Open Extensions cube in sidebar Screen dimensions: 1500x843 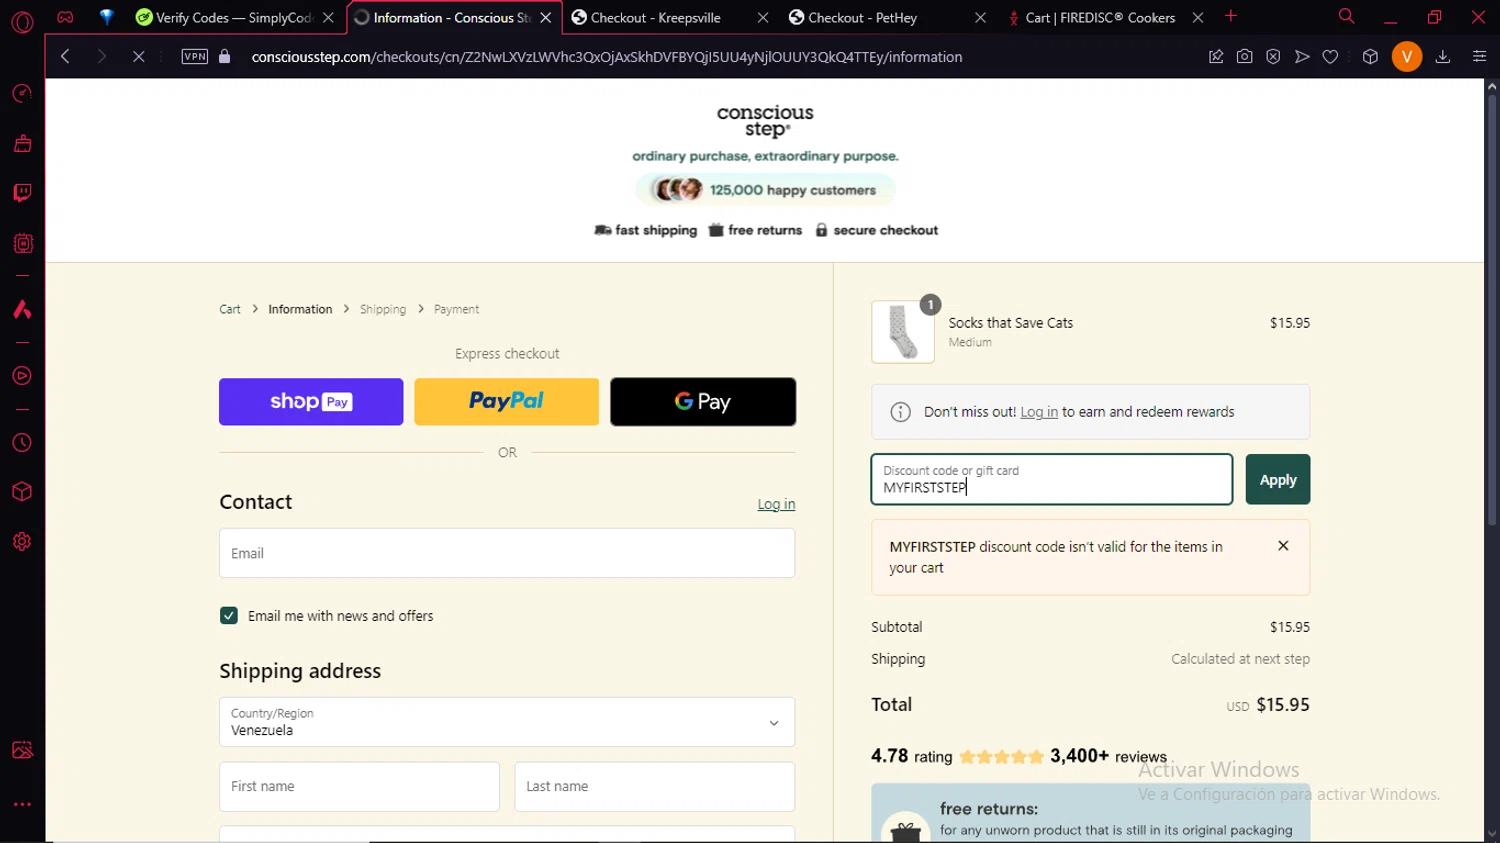coord(22,492)
